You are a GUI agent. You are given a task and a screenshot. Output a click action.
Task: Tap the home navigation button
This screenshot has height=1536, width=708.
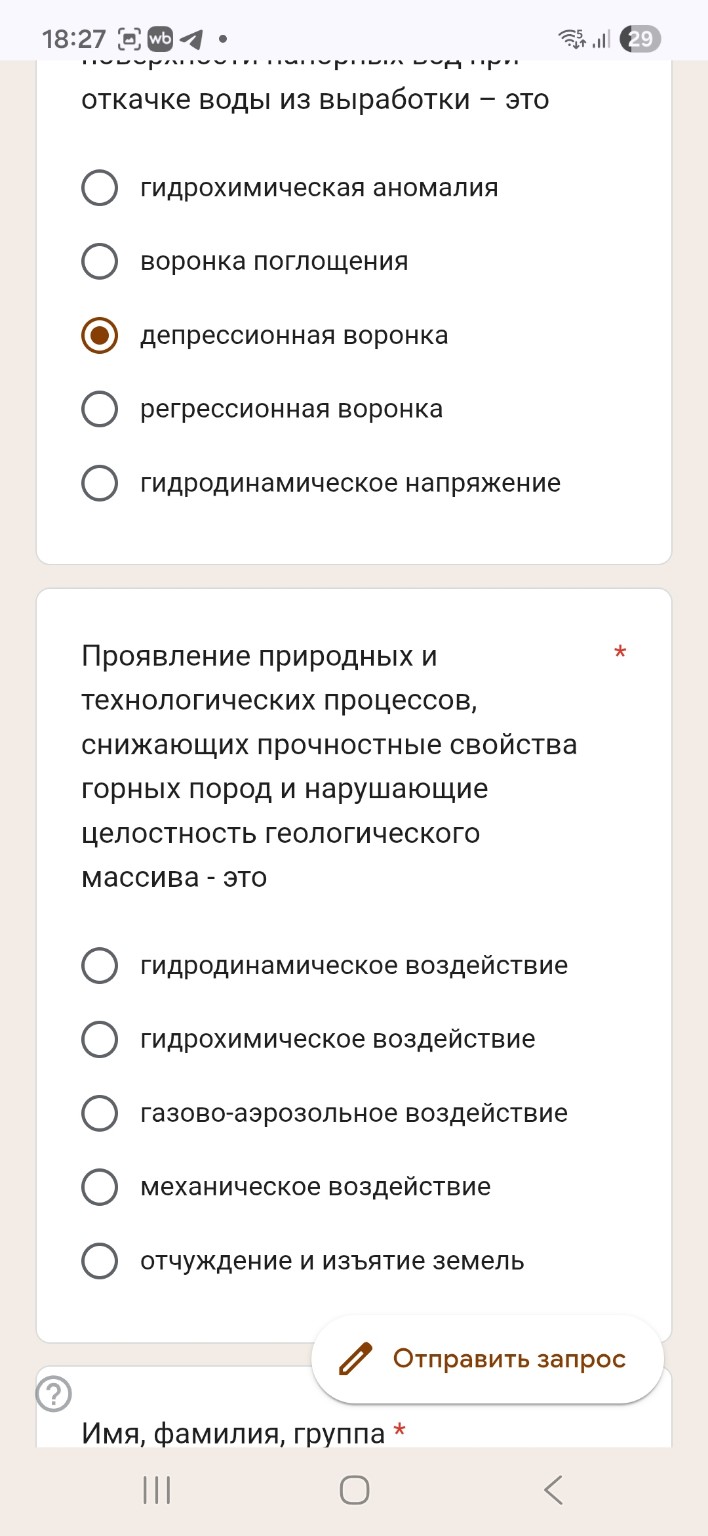354,1489
